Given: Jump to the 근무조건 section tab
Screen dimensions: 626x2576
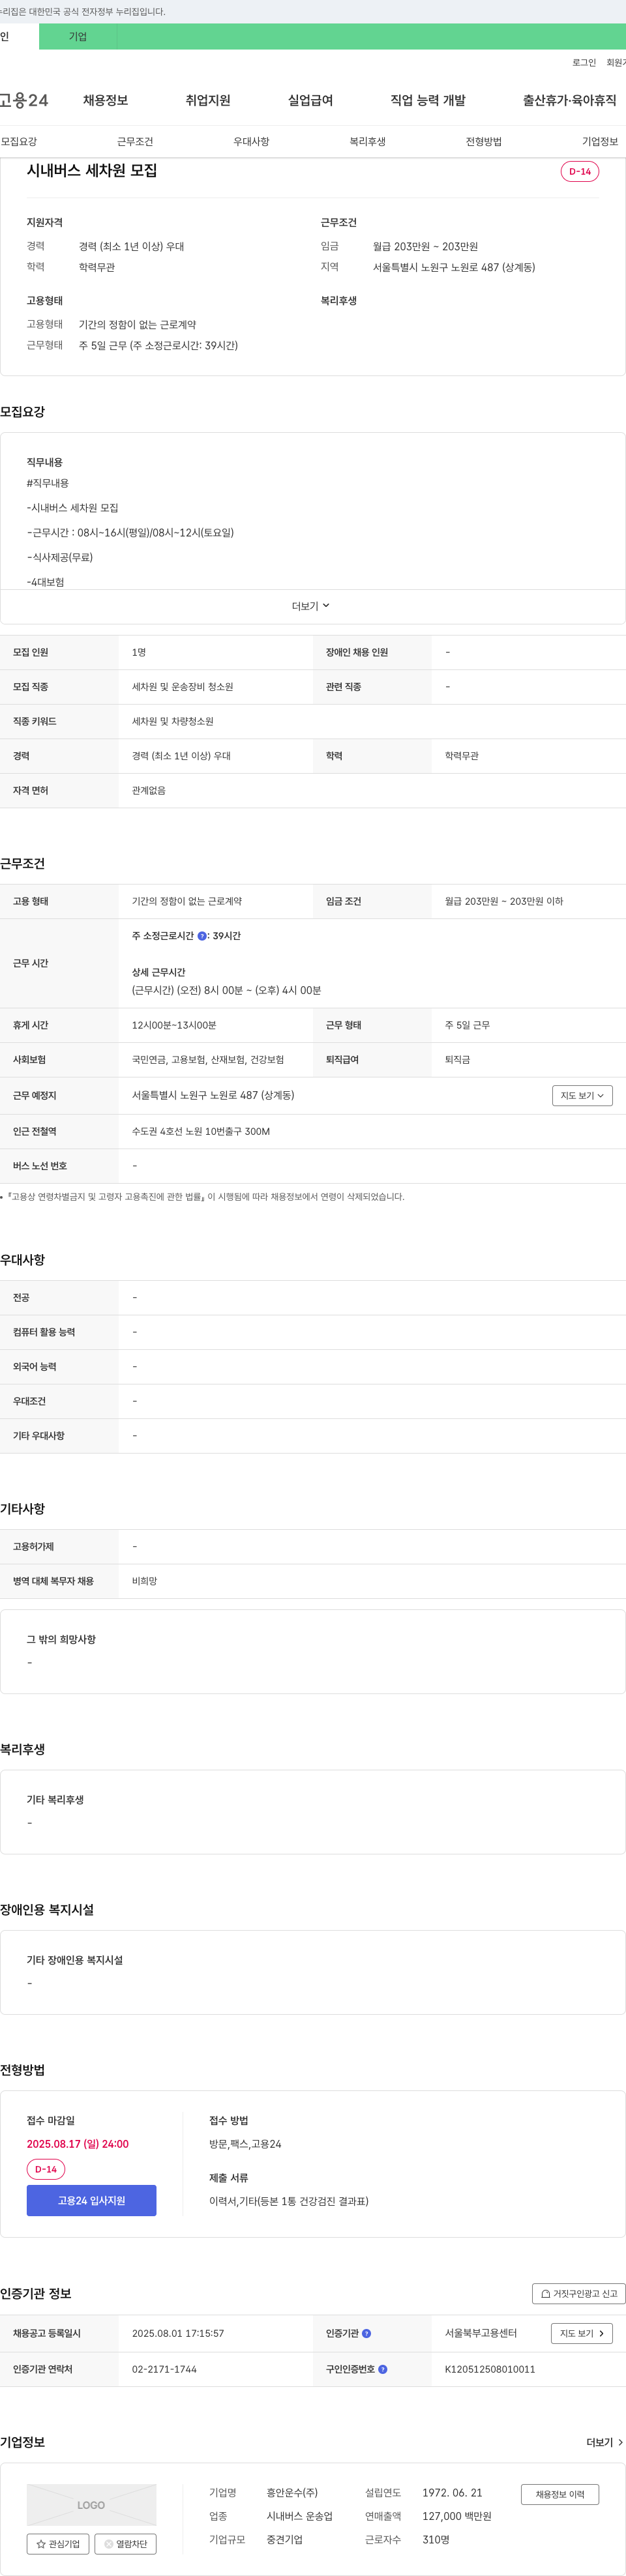Looking at the screenshot, I should (135, 141).
